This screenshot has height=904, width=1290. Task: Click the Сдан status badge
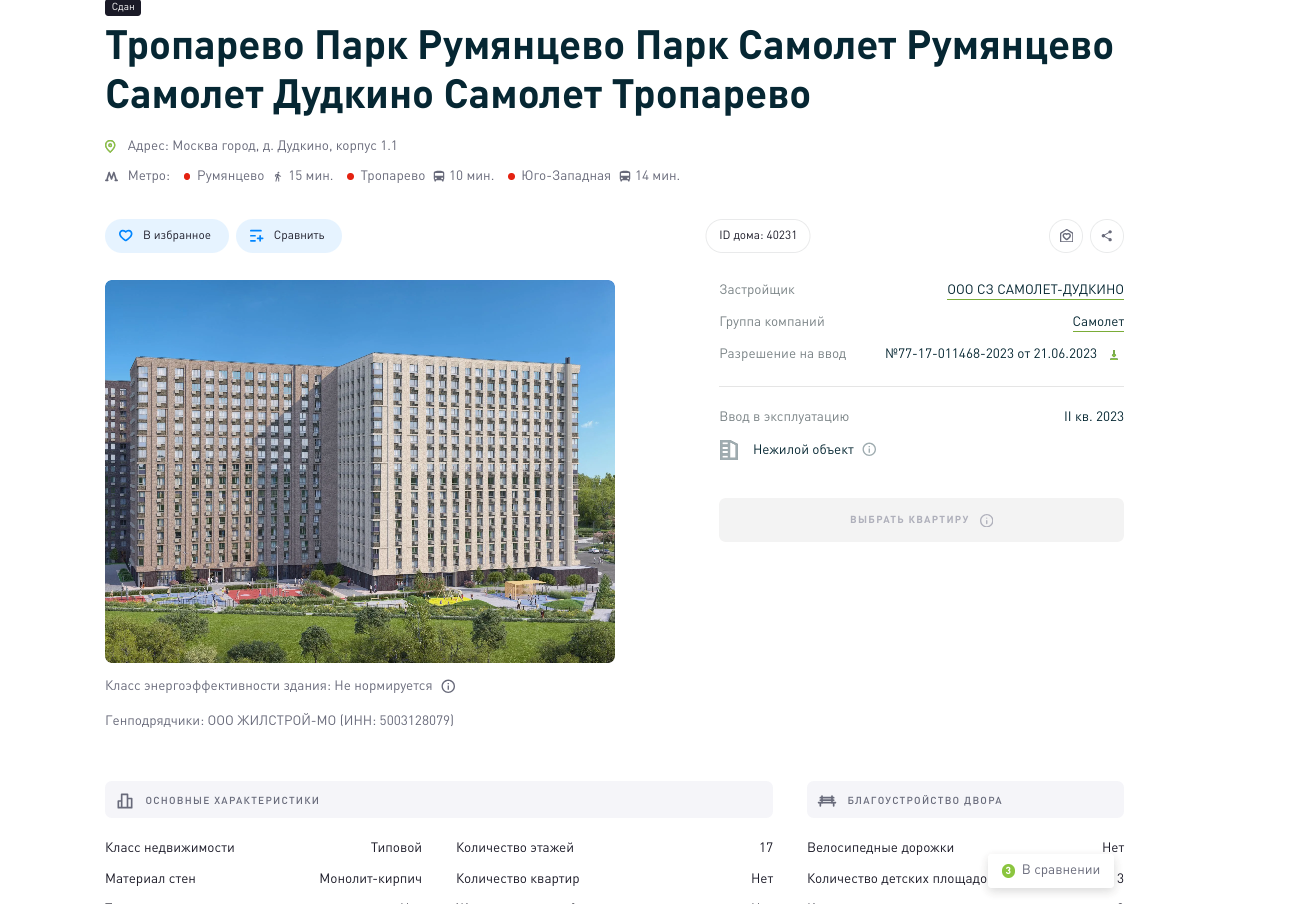point(123,7)
